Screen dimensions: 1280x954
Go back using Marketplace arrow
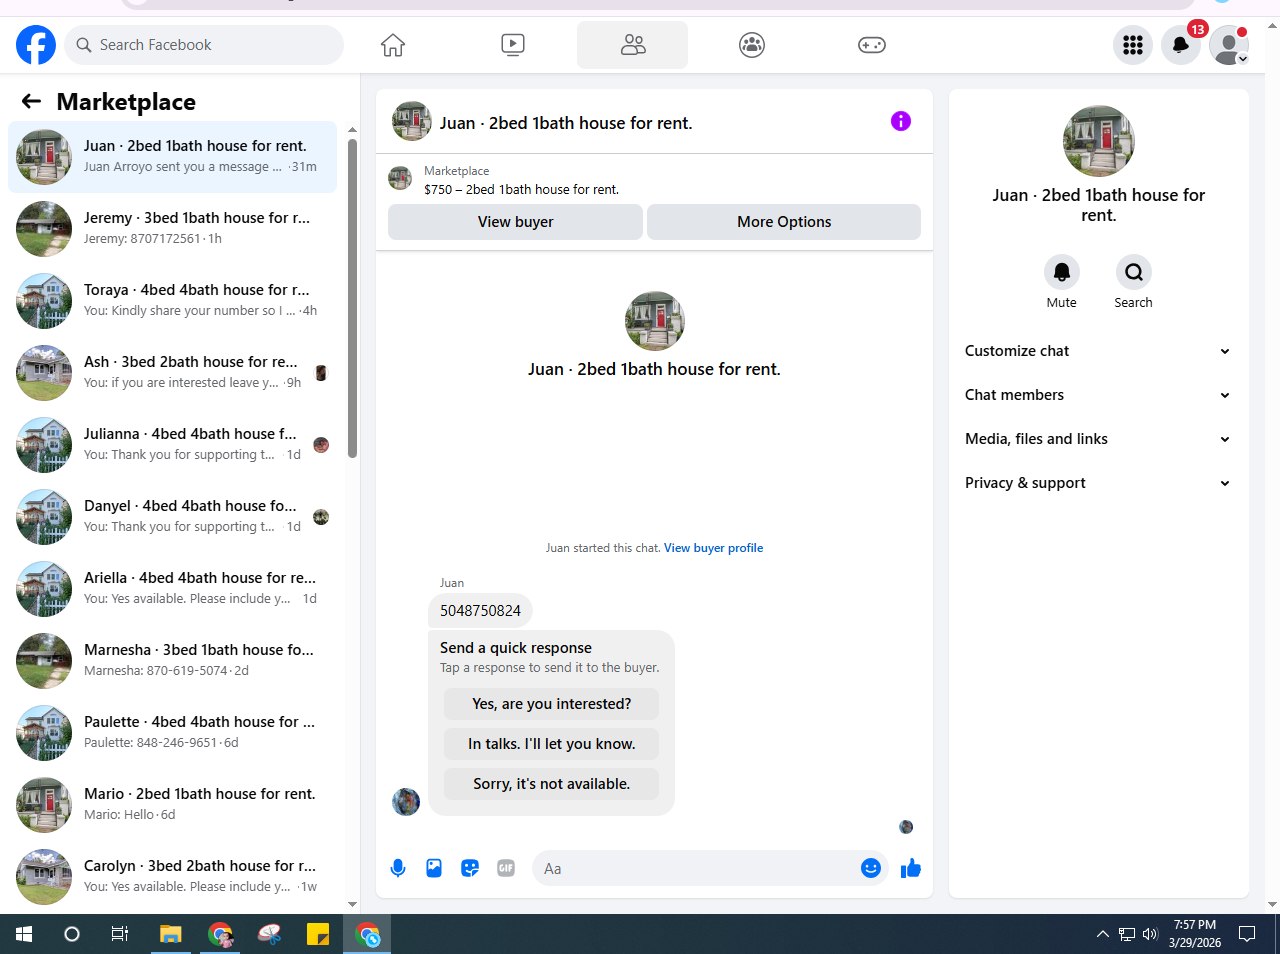31,101
